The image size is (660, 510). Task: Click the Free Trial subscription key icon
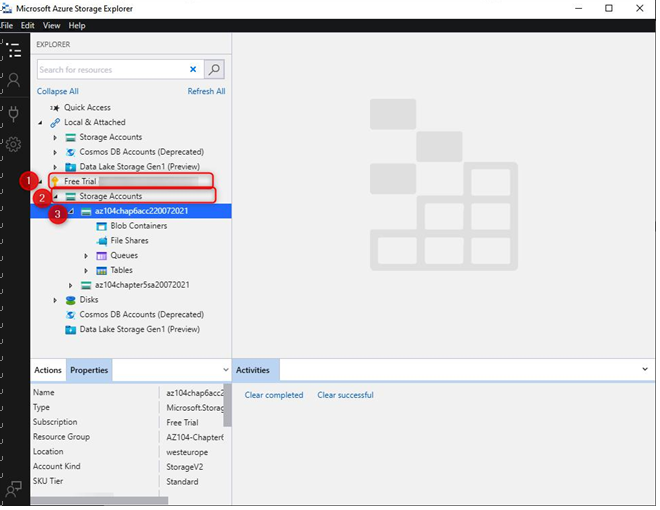coord(55,181)
